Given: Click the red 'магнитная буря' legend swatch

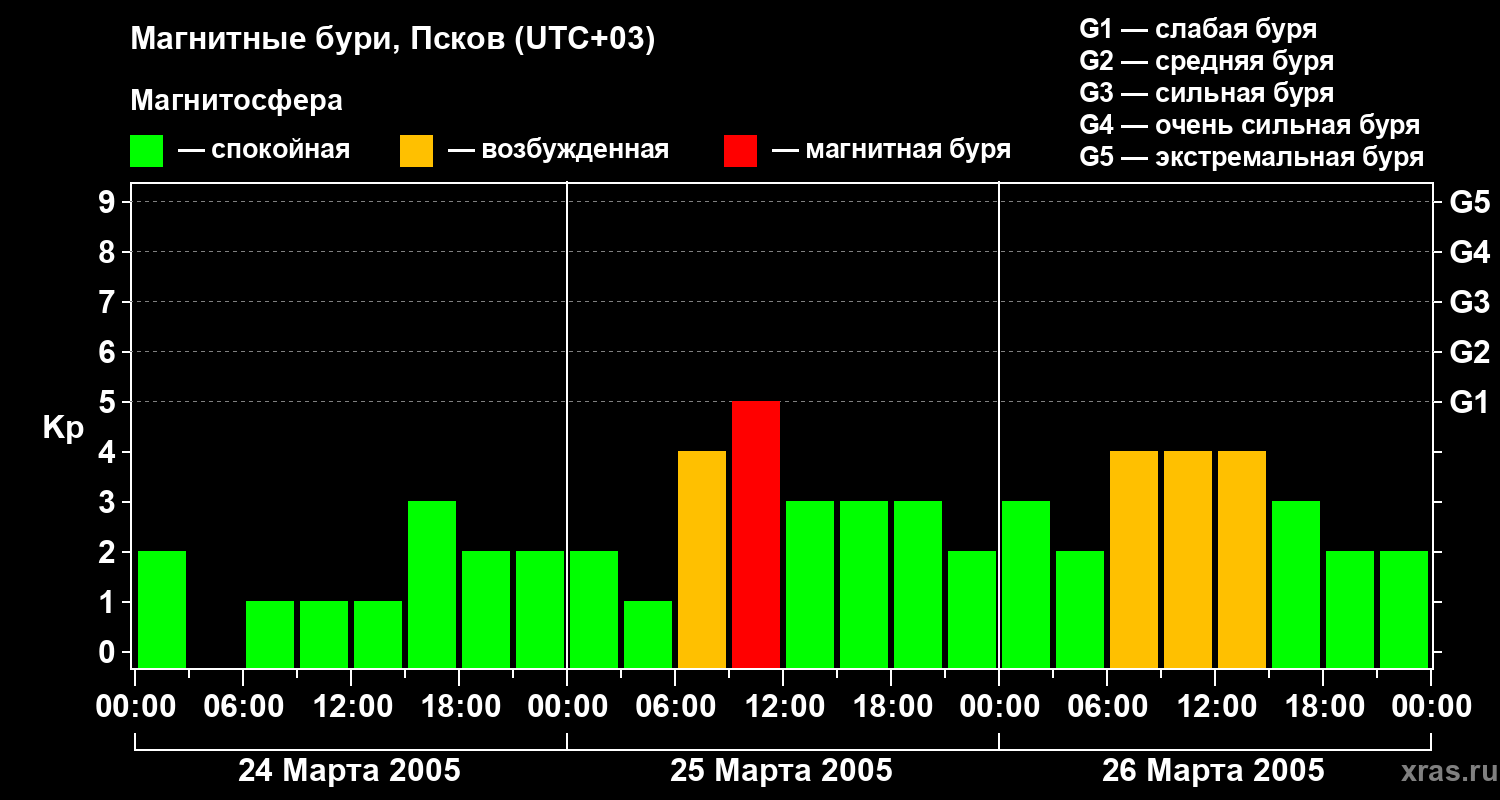Looking at the screenshot, I should click(740, 151).
